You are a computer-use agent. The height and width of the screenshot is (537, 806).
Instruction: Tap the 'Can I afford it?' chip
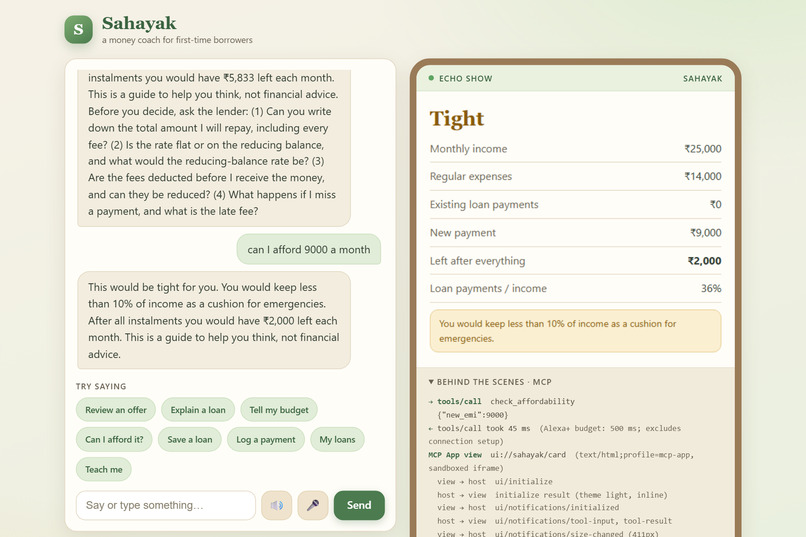tap(114, 440)
